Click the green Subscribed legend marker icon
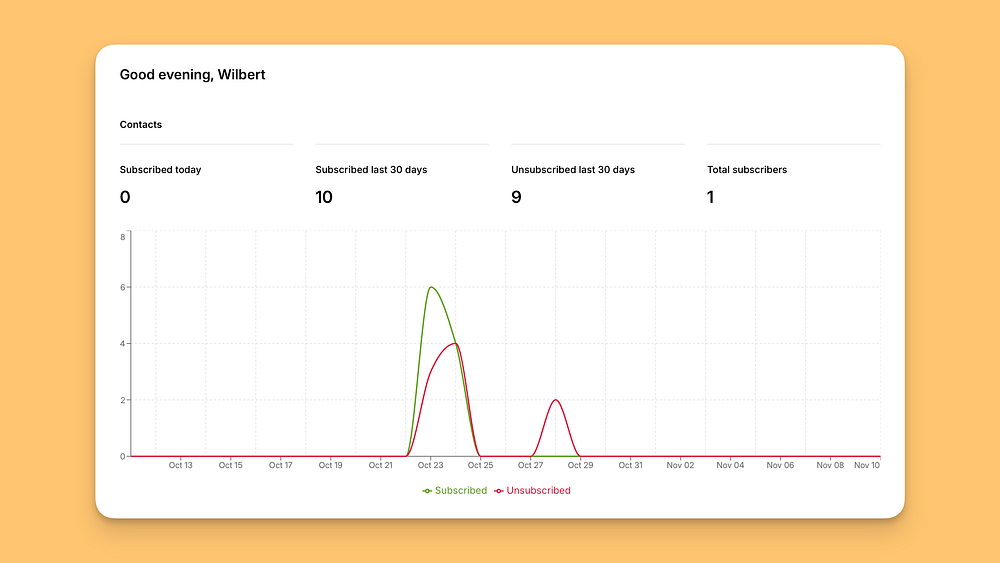This screenshot has width=1000, height=563. tap(427, 491)
